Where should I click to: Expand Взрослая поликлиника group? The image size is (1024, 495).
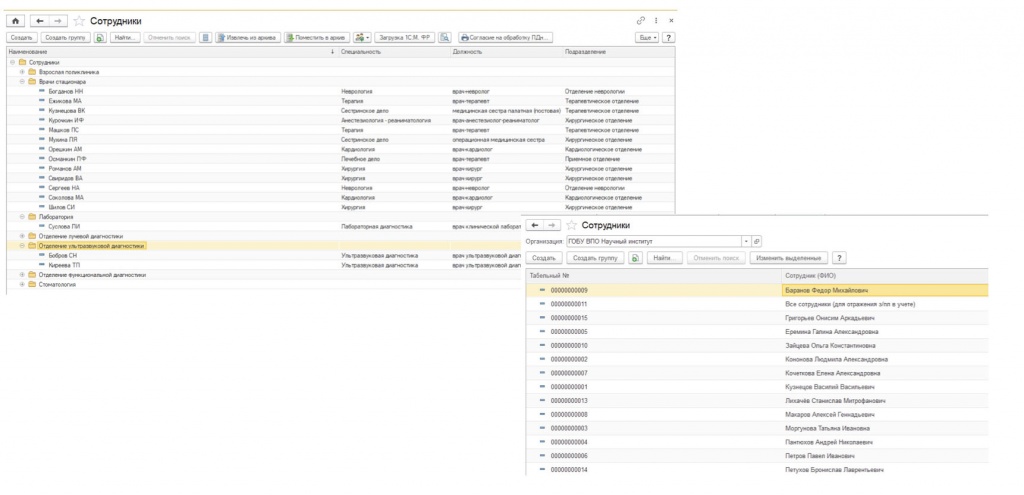[x=22, y=72]
